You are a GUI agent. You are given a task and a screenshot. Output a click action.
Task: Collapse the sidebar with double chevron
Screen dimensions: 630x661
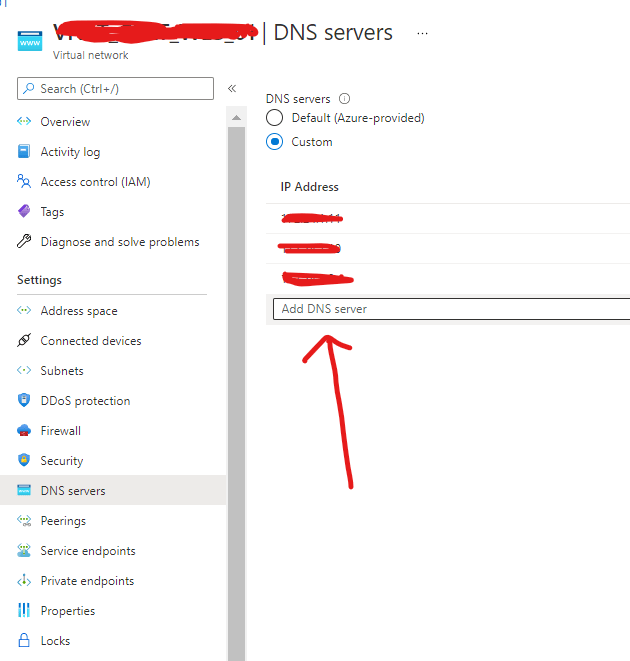coord(232,89)
